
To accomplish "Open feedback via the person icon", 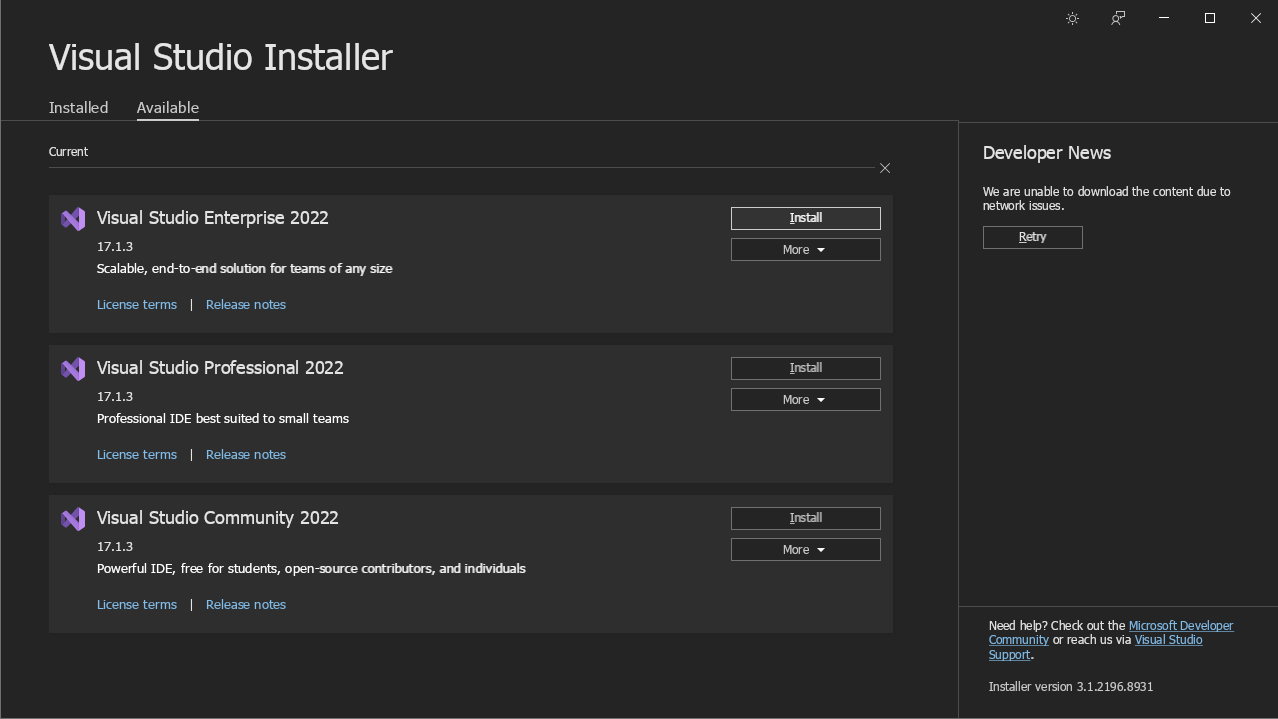I will click(1118, 18).
